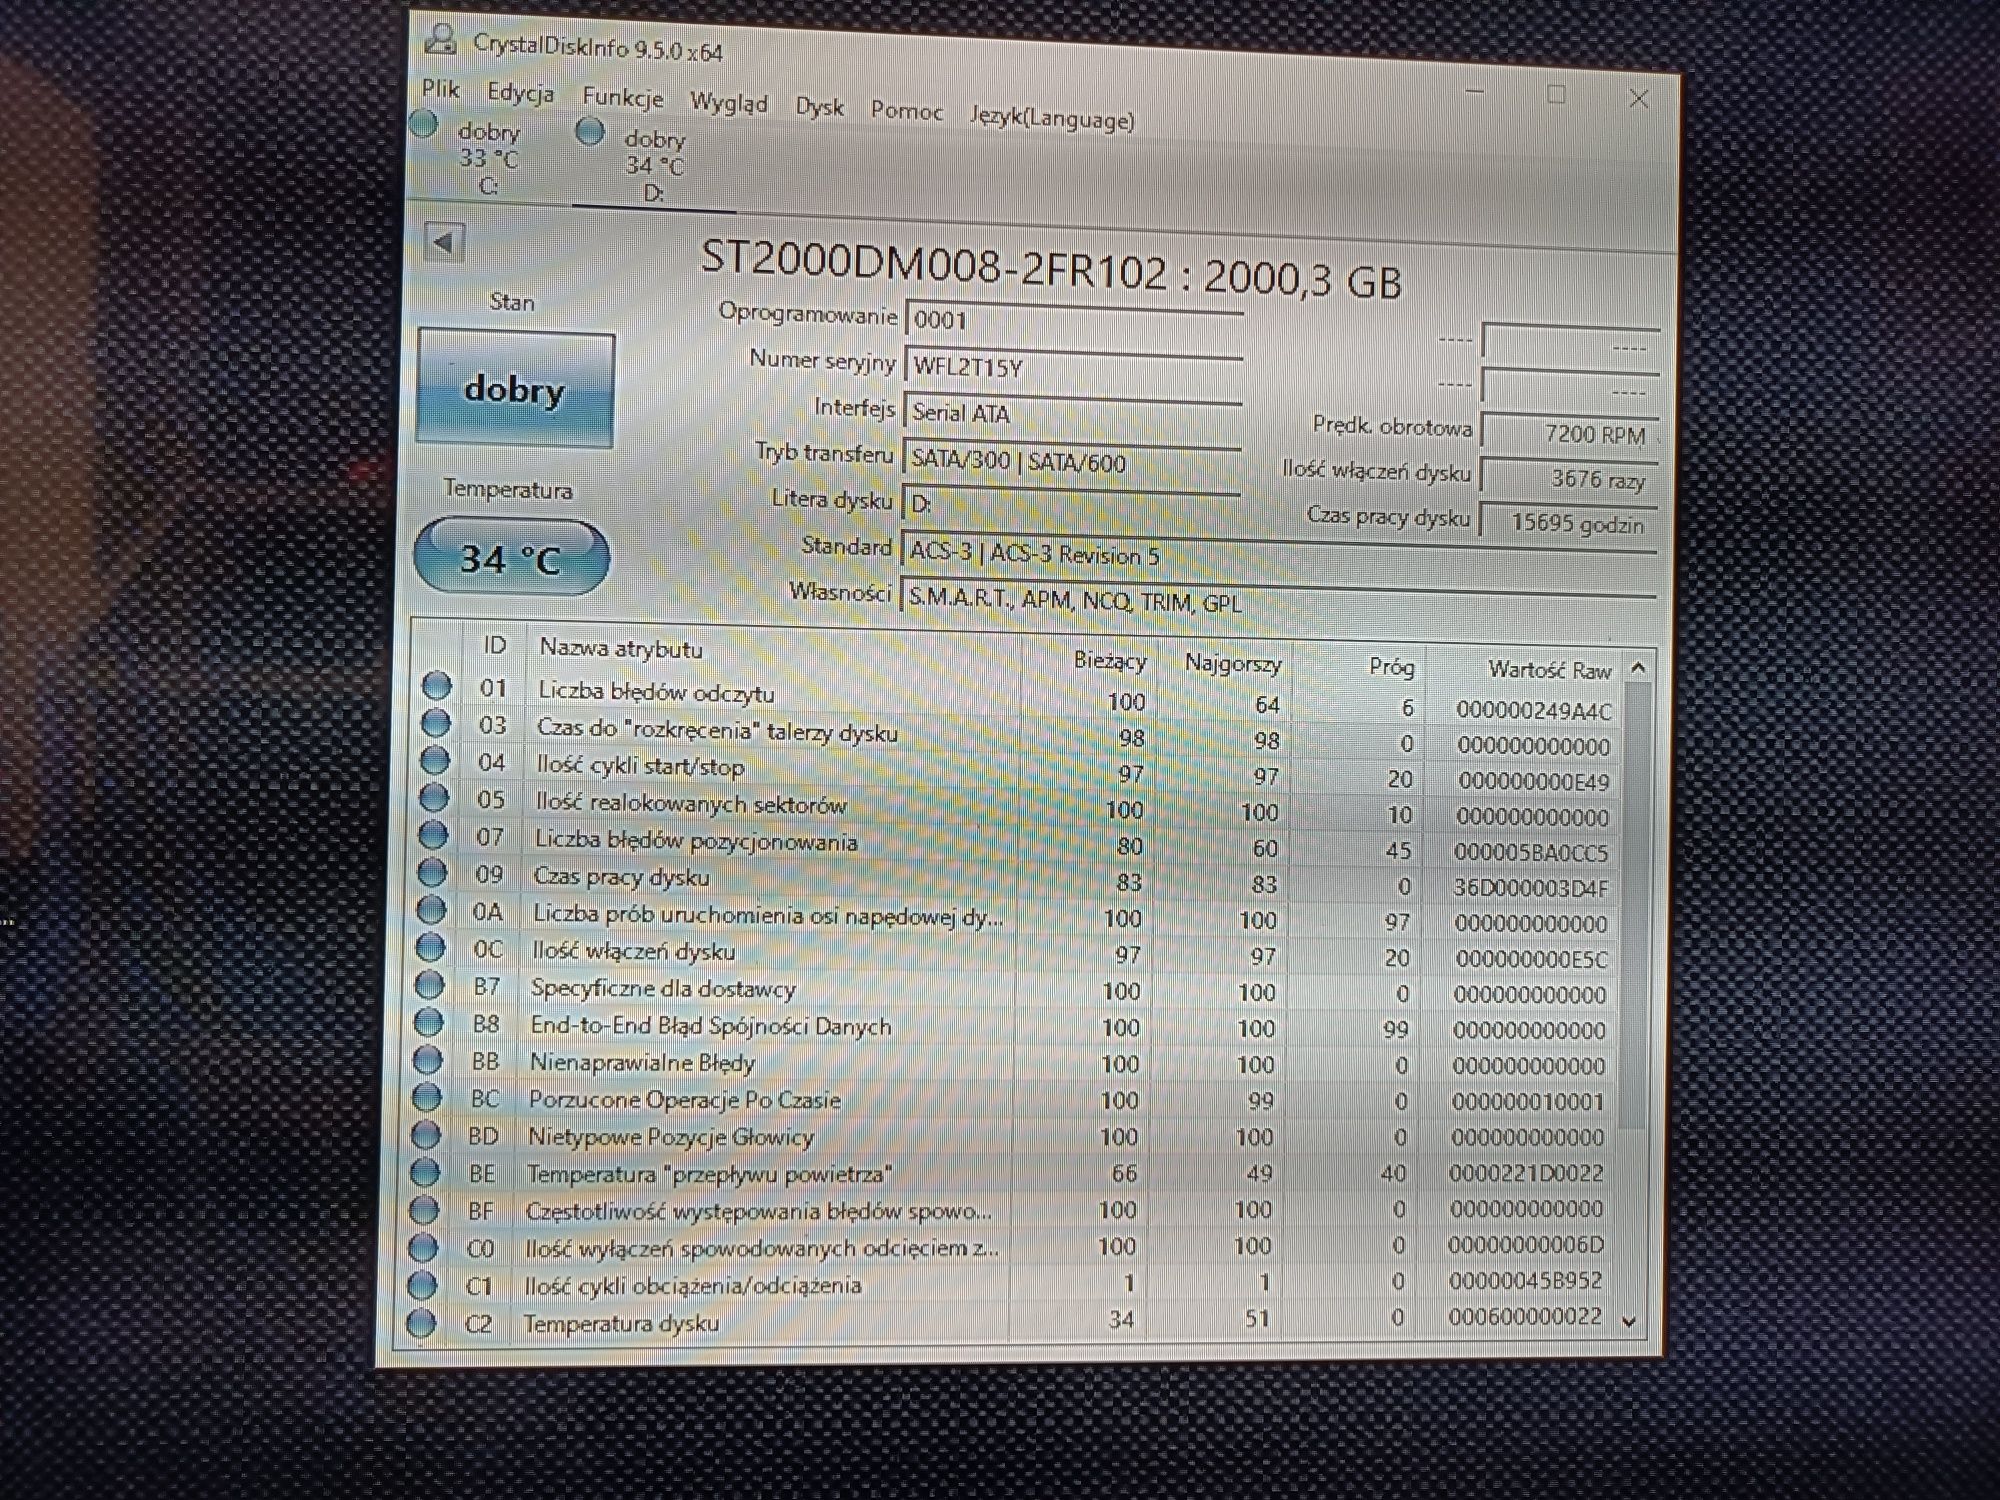This screenshot has height=1500, width=2000.
Task: Click status circle for drive C:
Action: [424, 124]
